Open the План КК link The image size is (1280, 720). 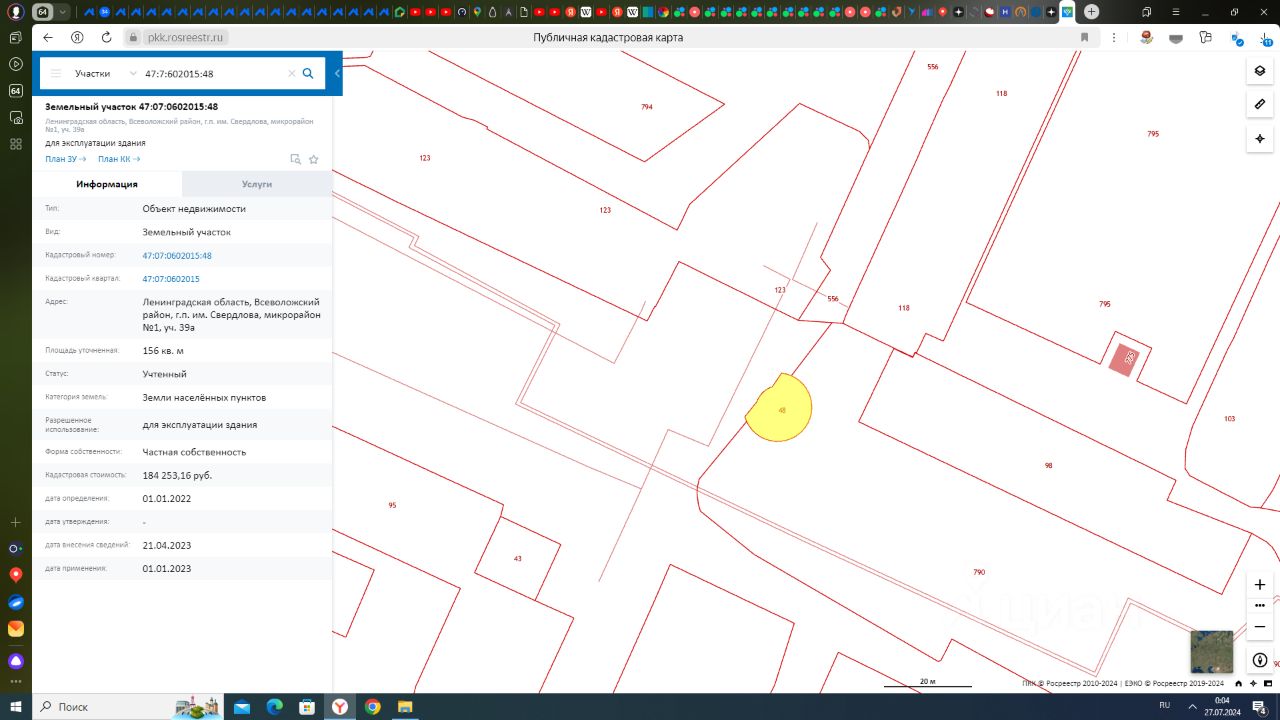tap(118, 159)
